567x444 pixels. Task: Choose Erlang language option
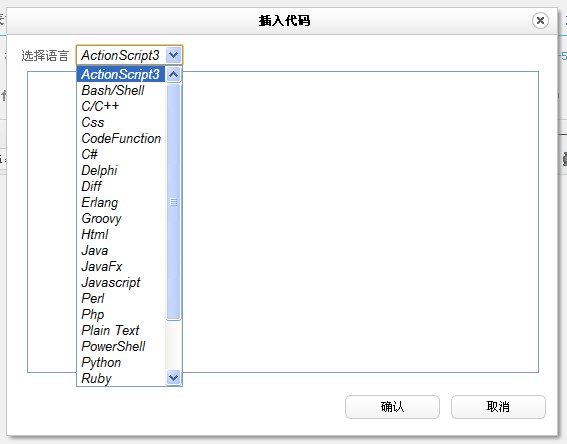[x=121, y=202]
